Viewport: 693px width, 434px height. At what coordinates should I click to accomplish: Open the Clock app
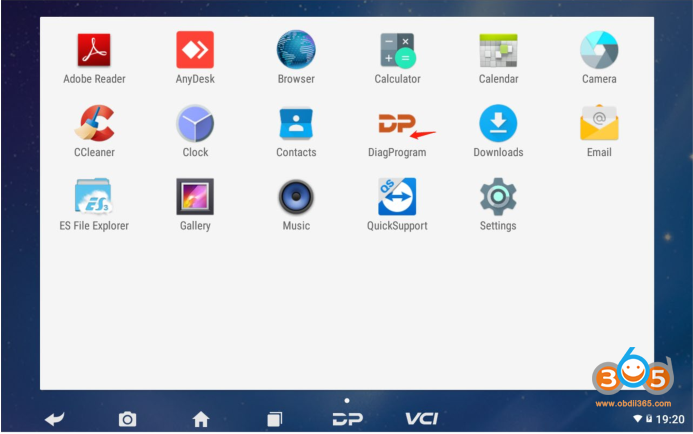point(195,123)
